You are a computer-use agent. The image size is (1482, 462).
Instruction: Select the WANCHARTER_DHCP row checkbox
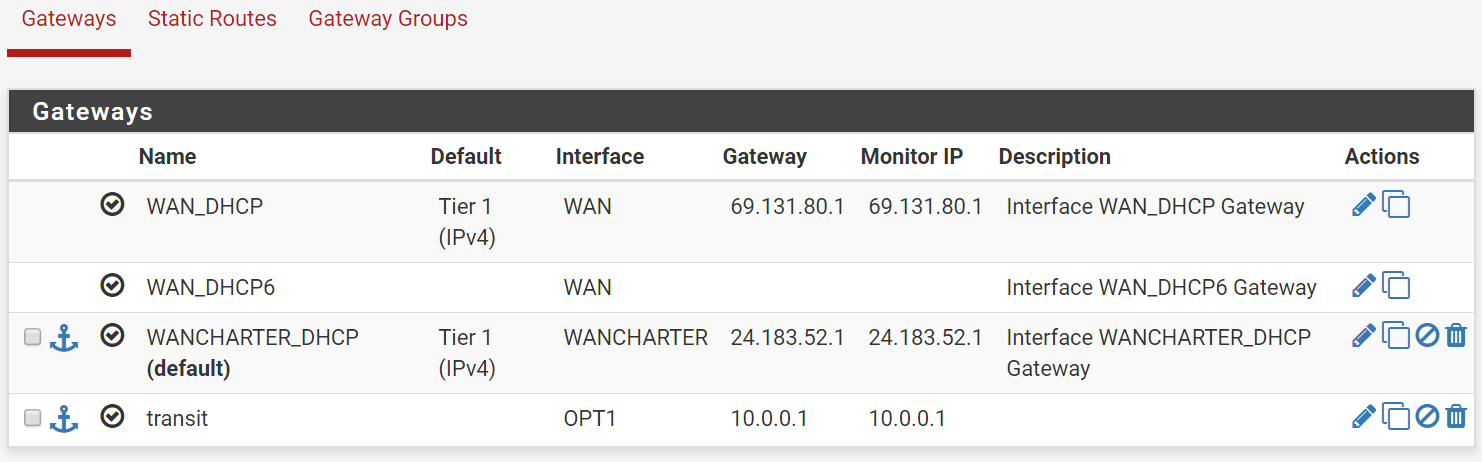32,337
